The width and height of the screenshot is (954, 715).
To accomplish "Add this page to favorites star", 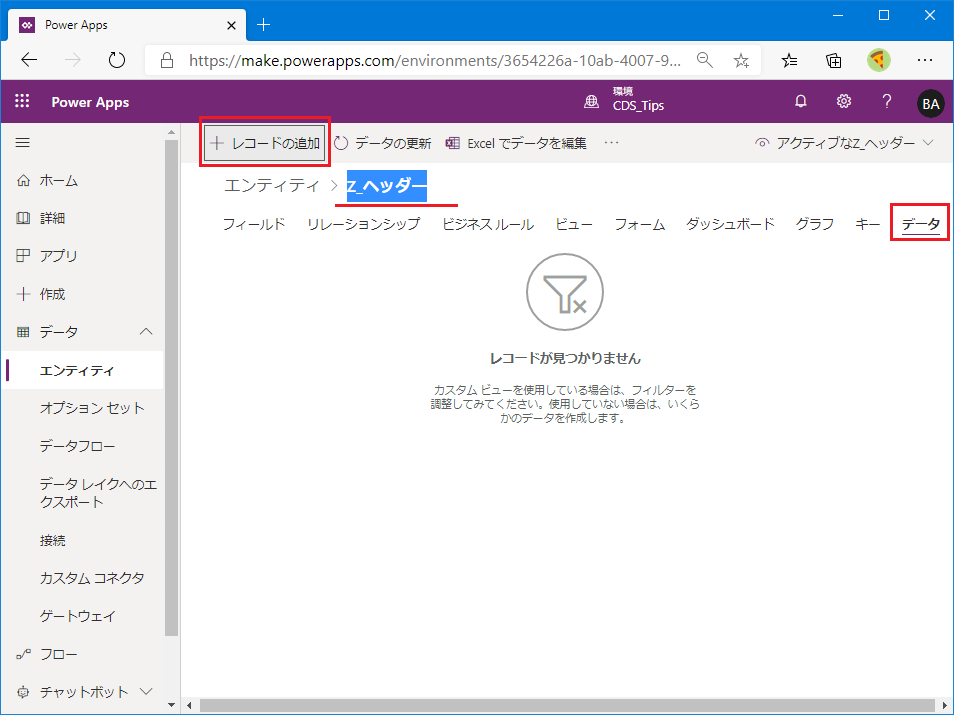I will coord(741,60).
